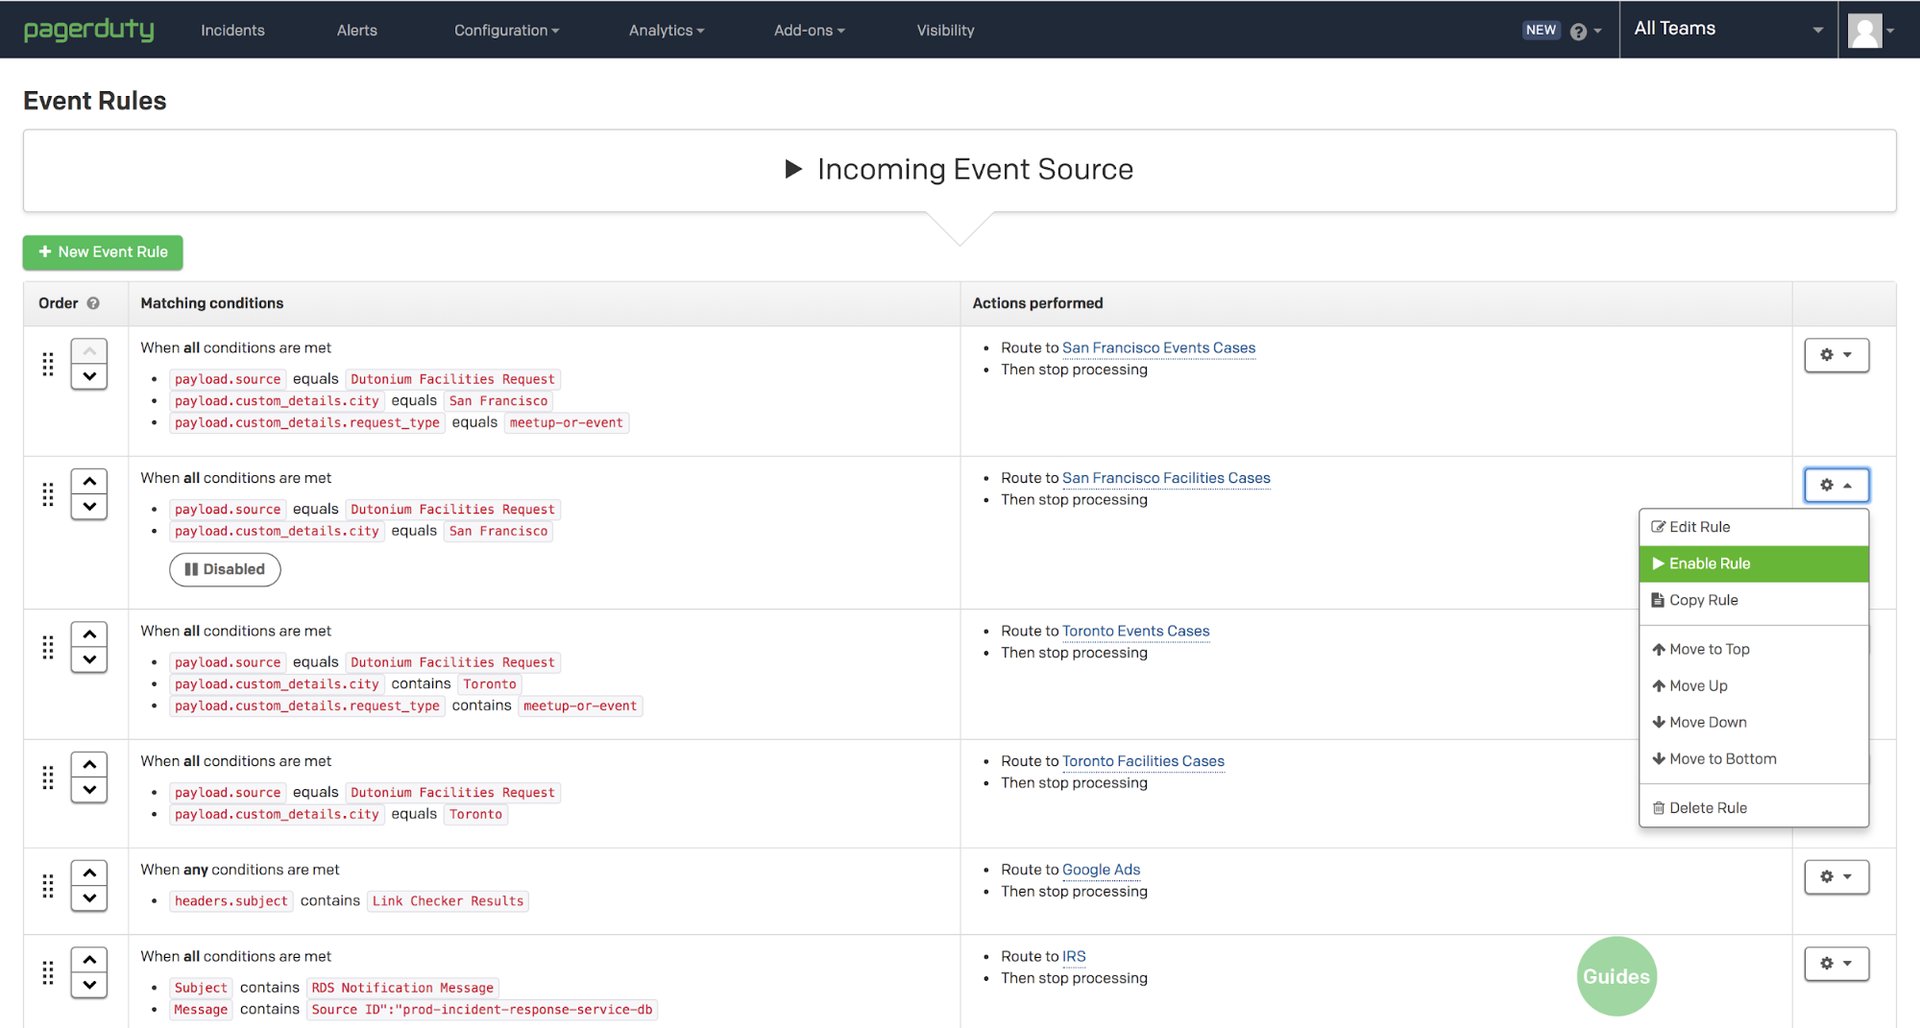
Task: Select Move to Top menu option
Action: [1708, 649]
